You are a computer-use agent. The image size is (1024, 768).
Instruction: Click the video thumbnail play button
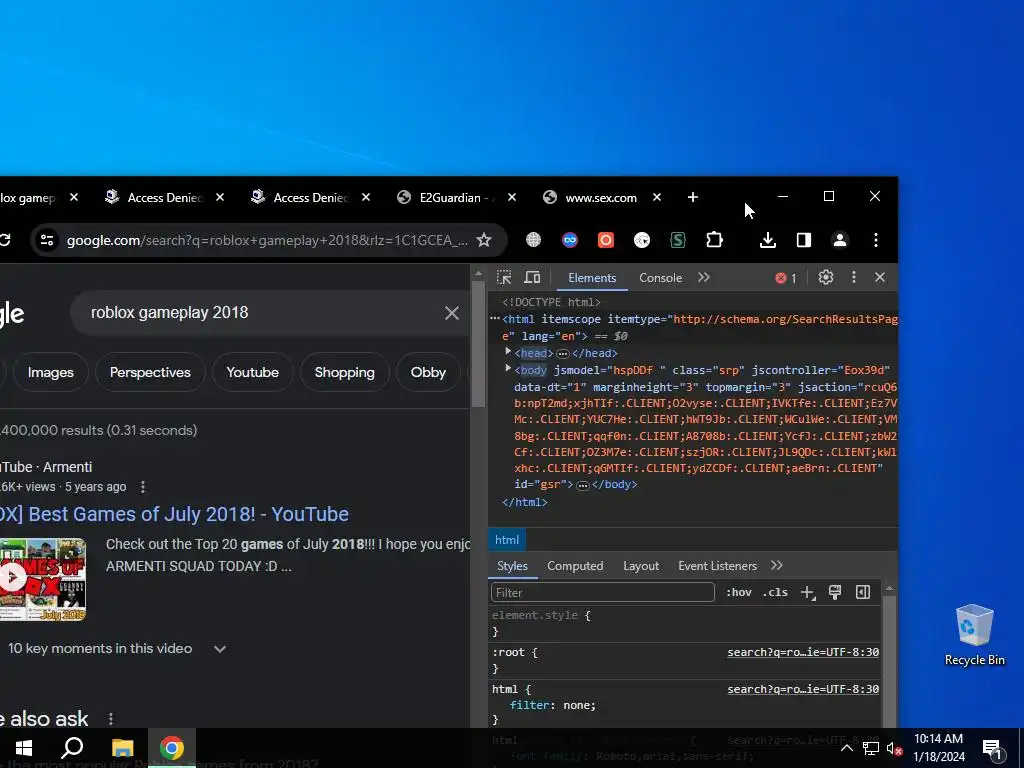tap(12, 577)
